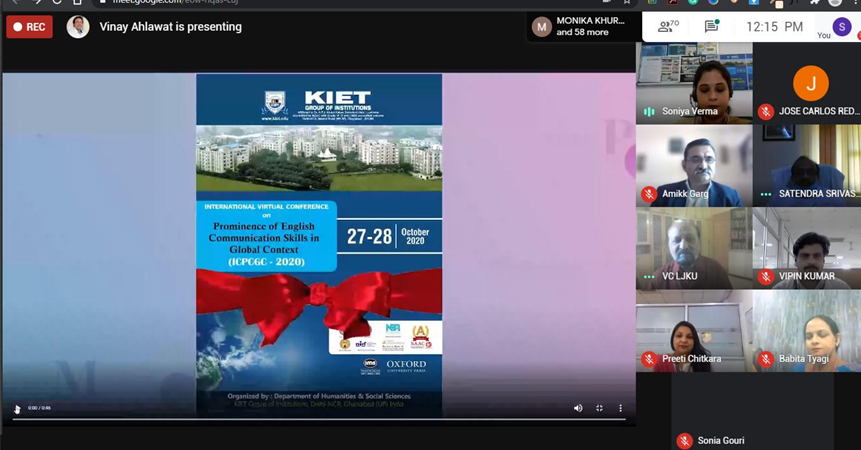861x450 pixels.
Task: Open the participants list icon
Action: 665,27
